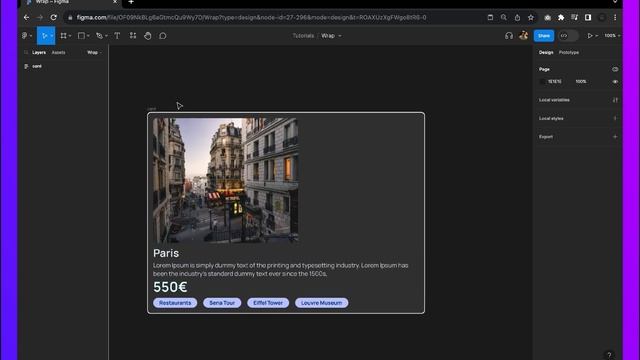The image size is (640, 360).
Task: Click the Paris photo on the card
Action: 225,180
